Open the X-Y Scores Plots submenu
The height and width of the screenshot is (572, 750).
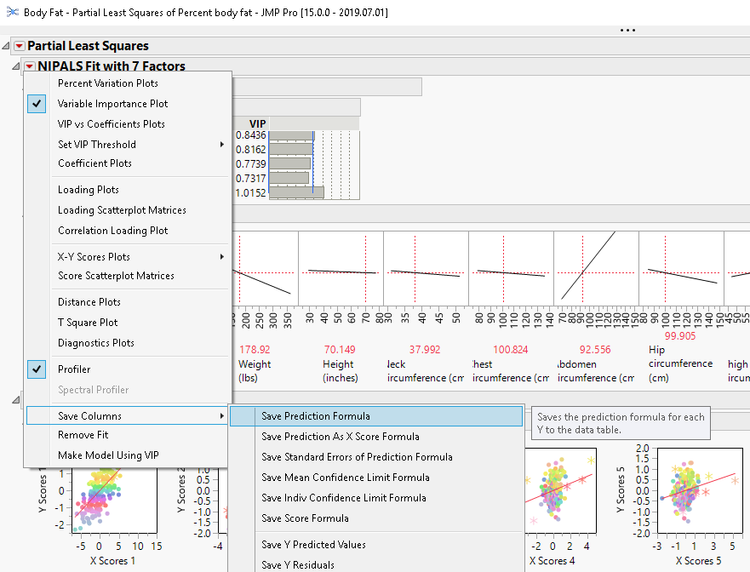pos(94,256)
